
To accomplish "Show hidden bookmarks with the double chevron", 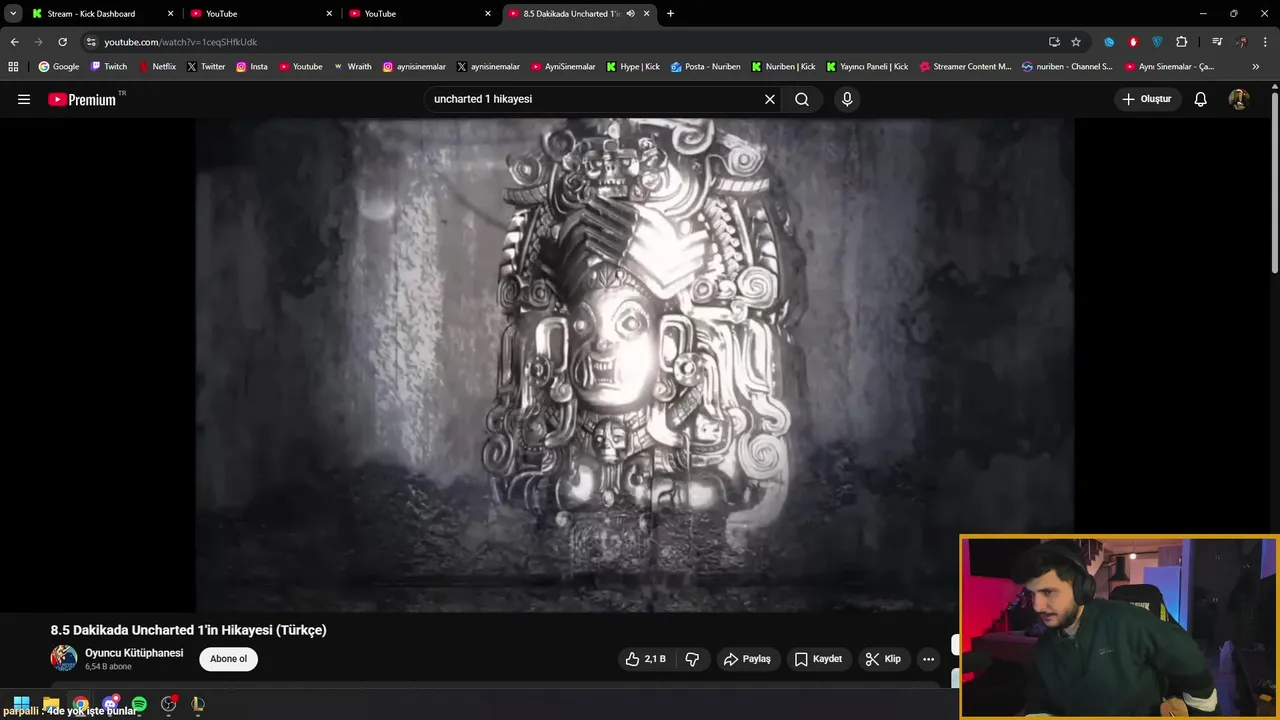I will pyautogui.click(x=1256, y=67).
